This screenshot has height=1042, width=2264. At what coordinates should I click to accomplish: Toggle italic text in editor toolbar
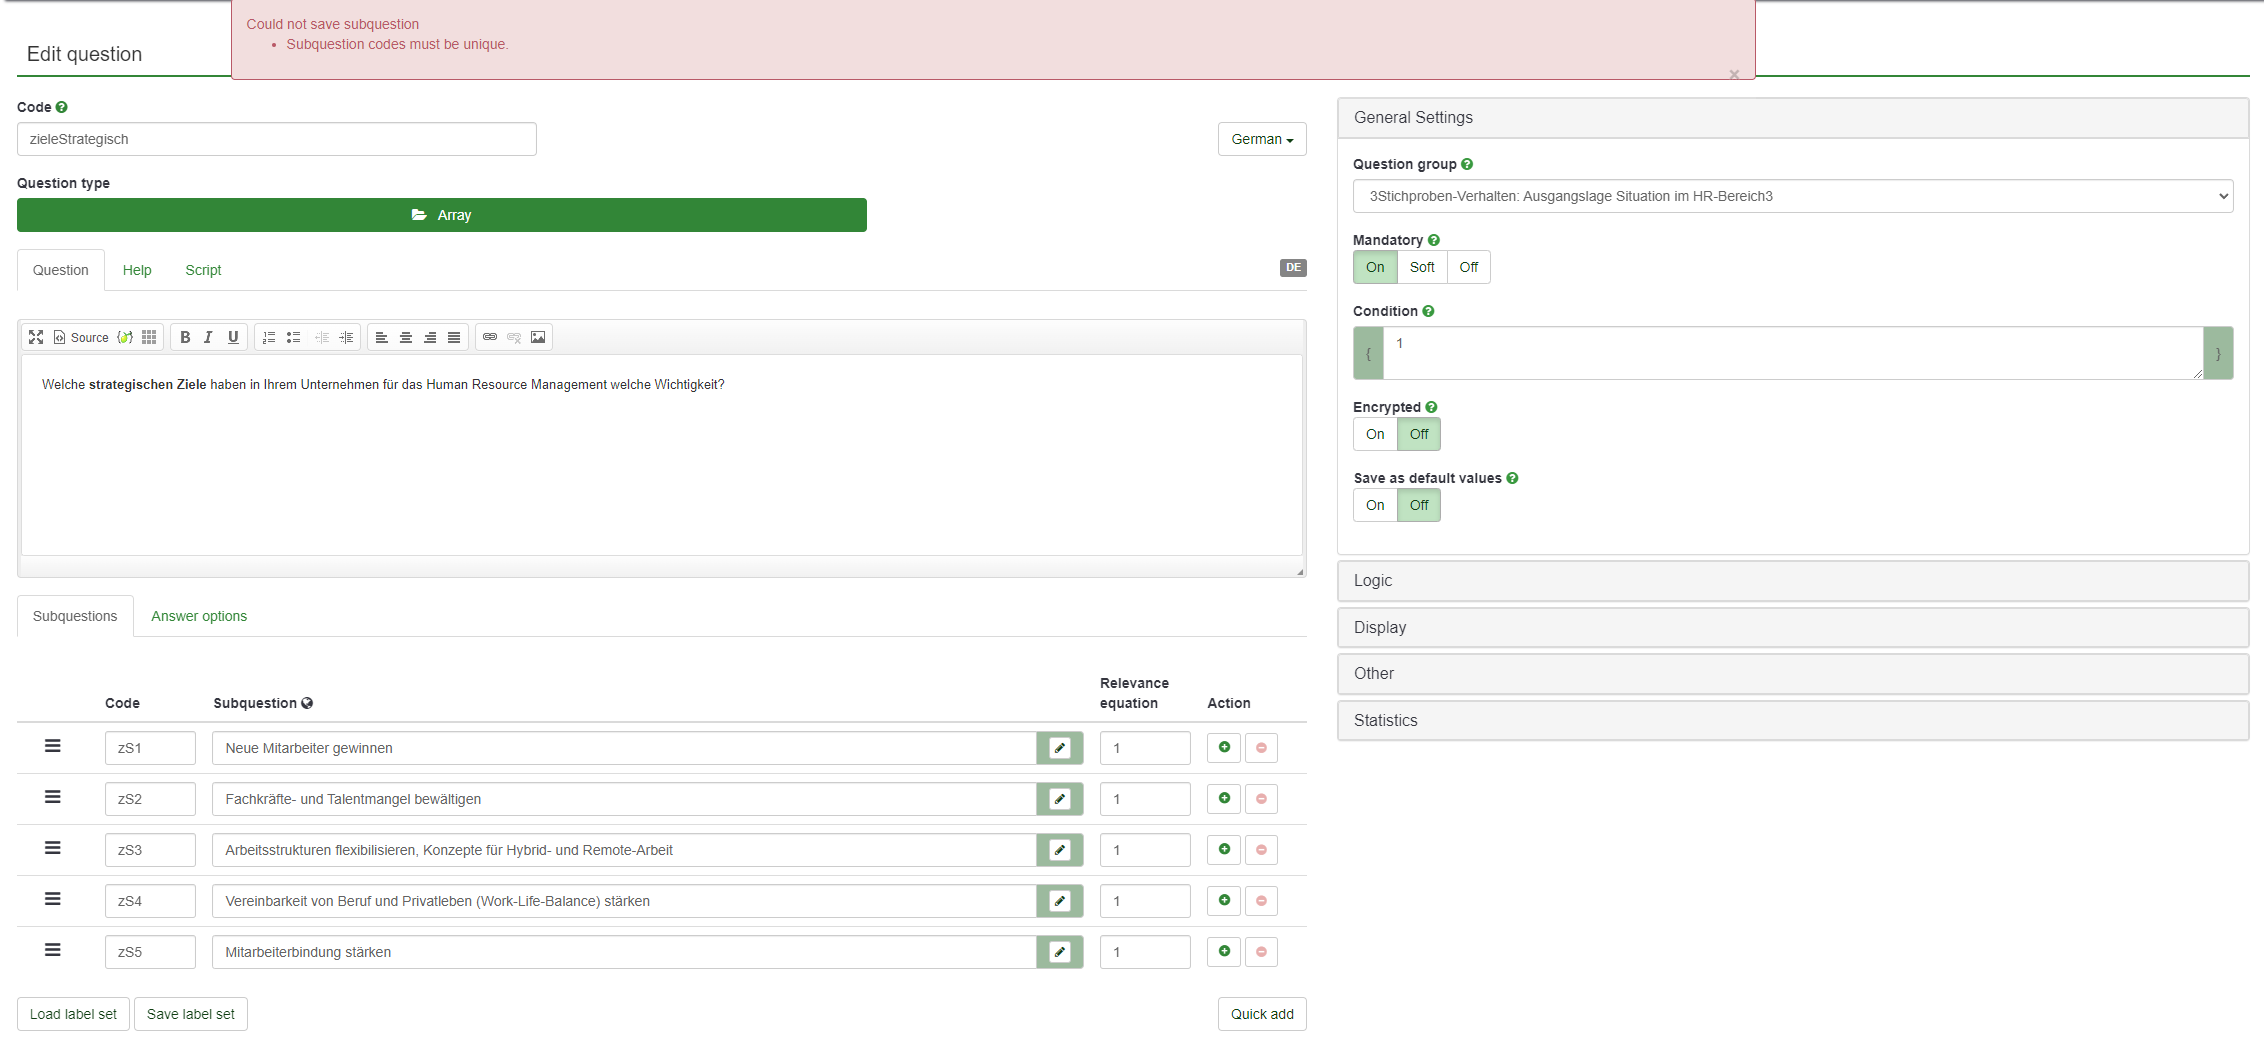(x=208, y=337)
